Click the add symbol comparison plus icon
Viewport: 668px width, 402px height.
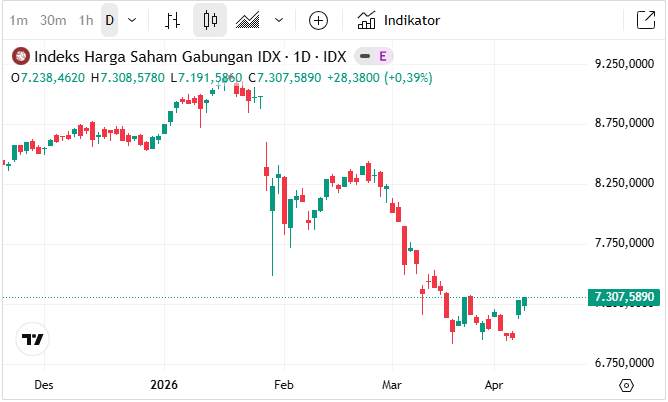(x=318, y=20)
